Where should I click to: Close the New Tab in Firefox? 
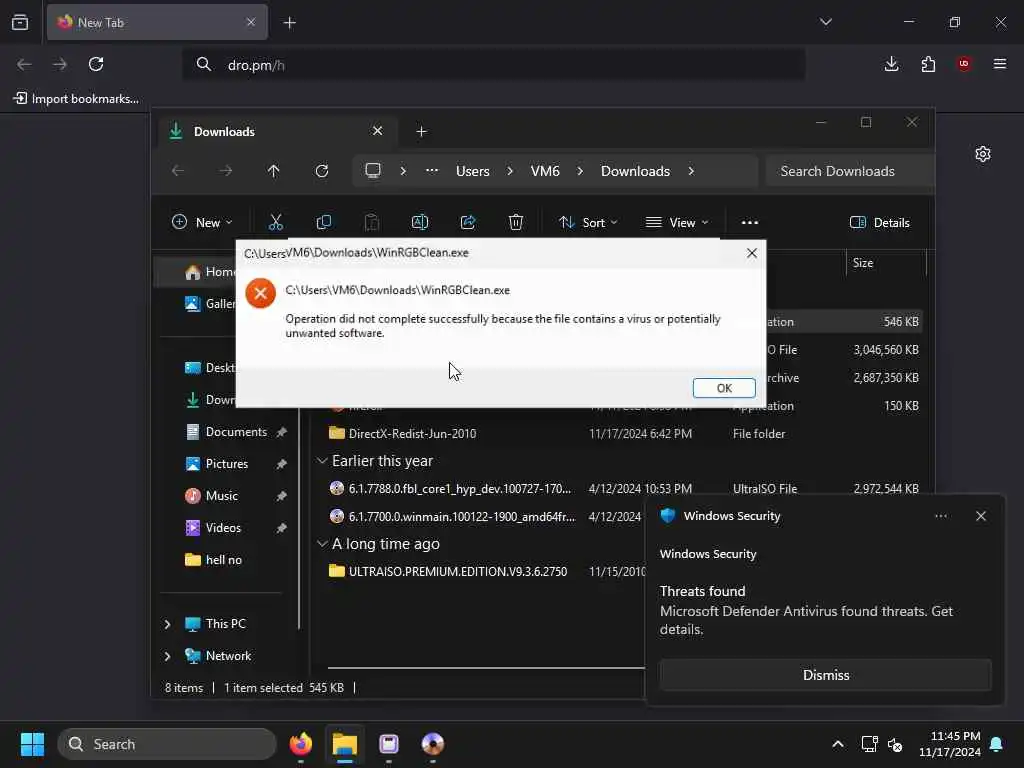[251, 22]
